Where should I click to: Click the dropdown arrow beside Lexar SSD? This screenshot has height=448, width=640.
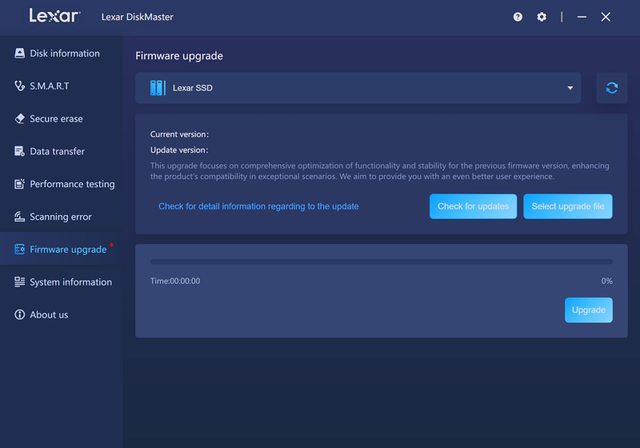(x=571, y=88)
